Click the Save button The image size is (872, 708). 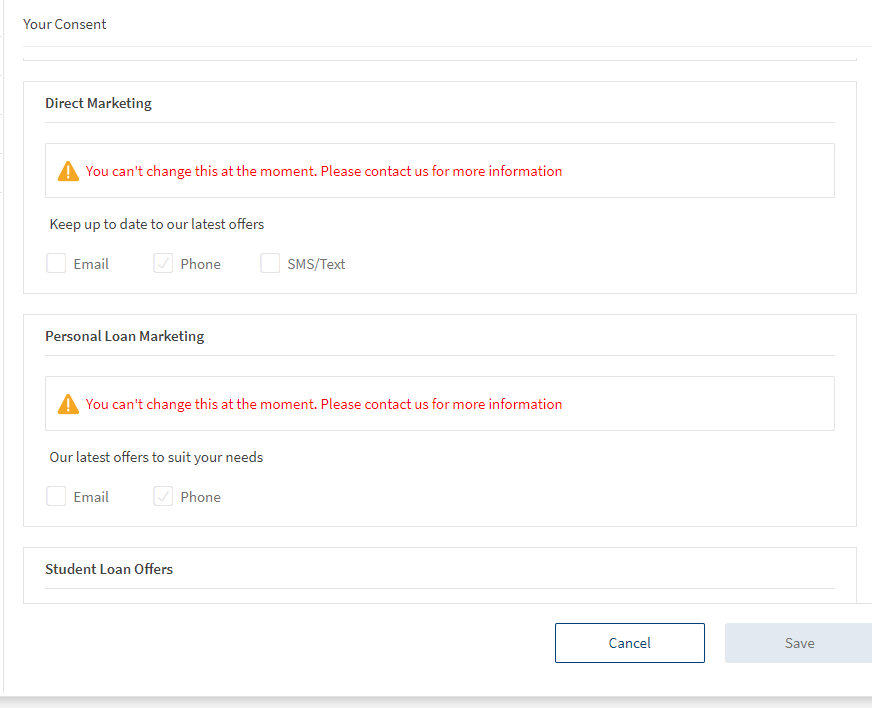pos(798,643)
